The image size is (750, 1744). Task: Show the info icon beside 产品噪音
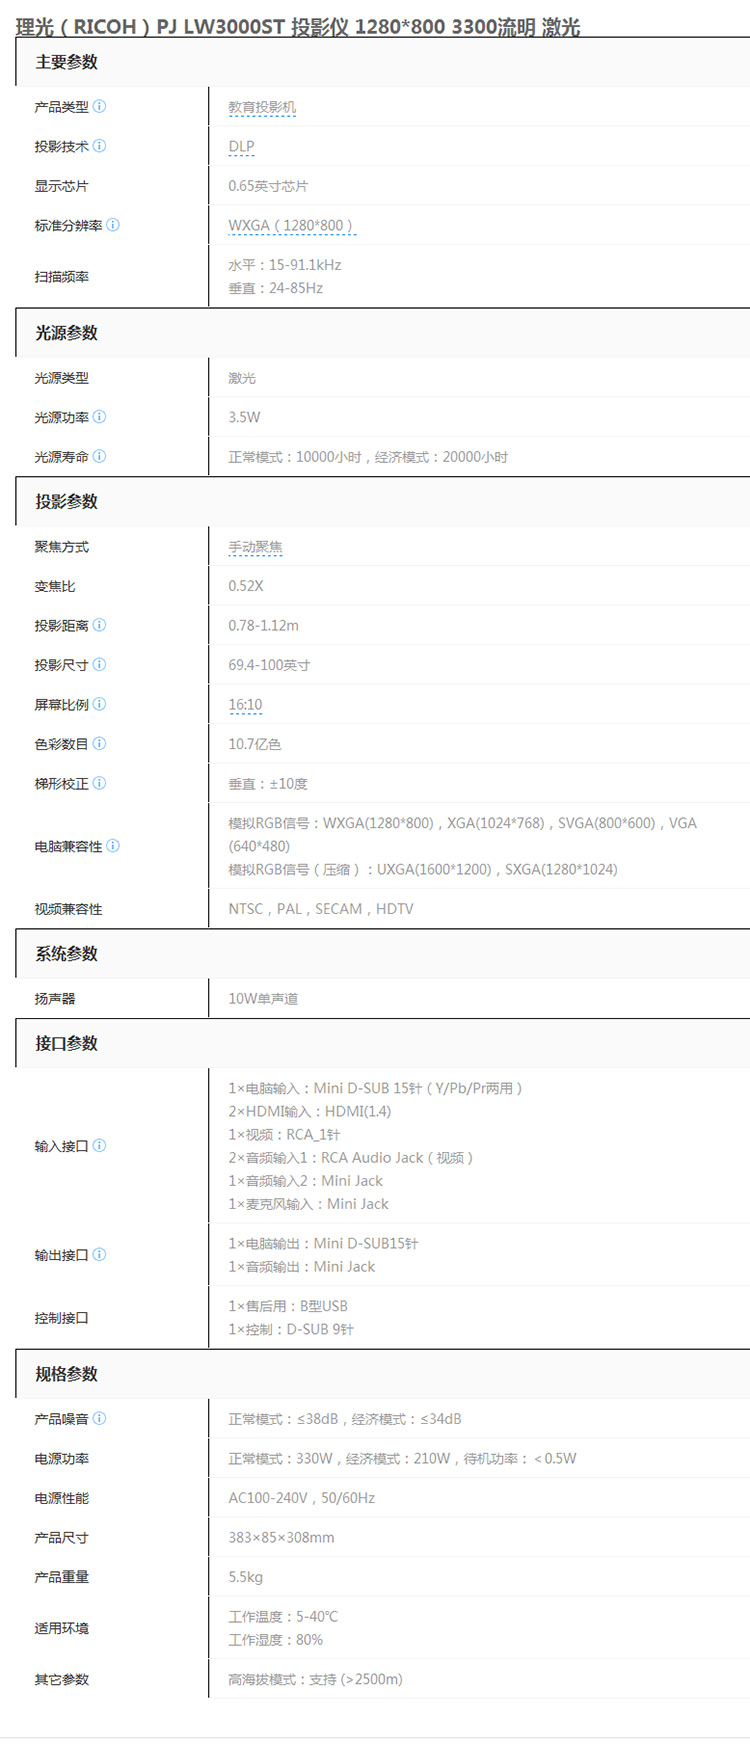99,1418
